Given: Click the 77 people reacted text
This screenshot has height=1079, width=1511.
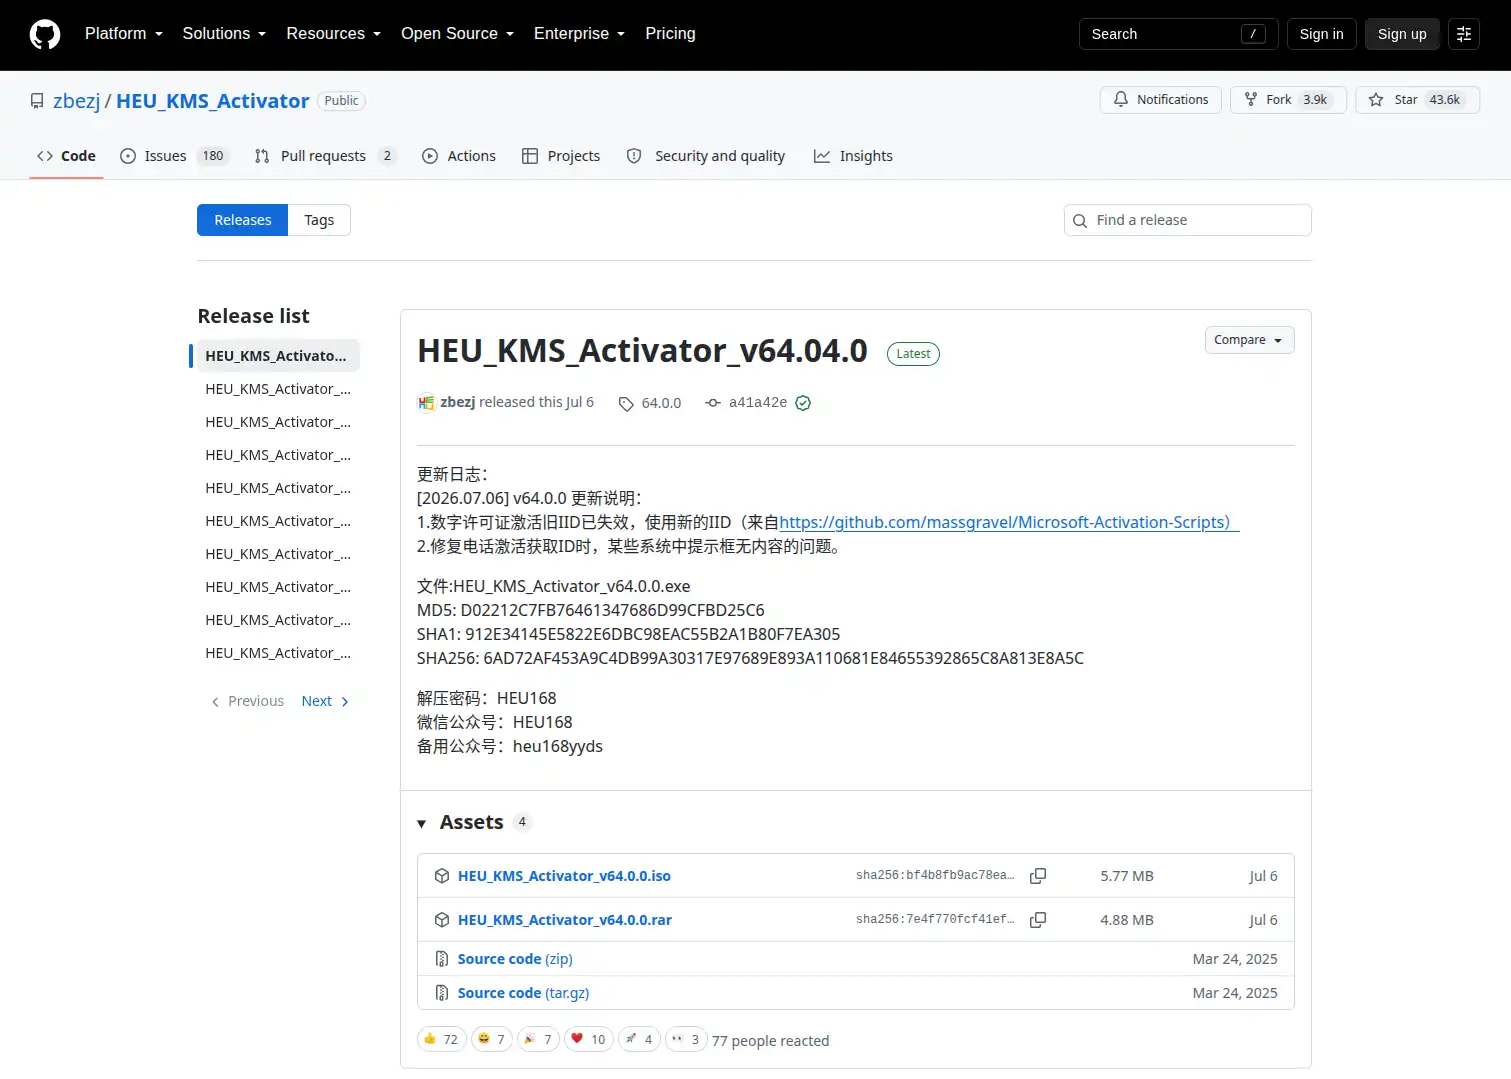Looking at the screenshot, I should coord(770,1041).
